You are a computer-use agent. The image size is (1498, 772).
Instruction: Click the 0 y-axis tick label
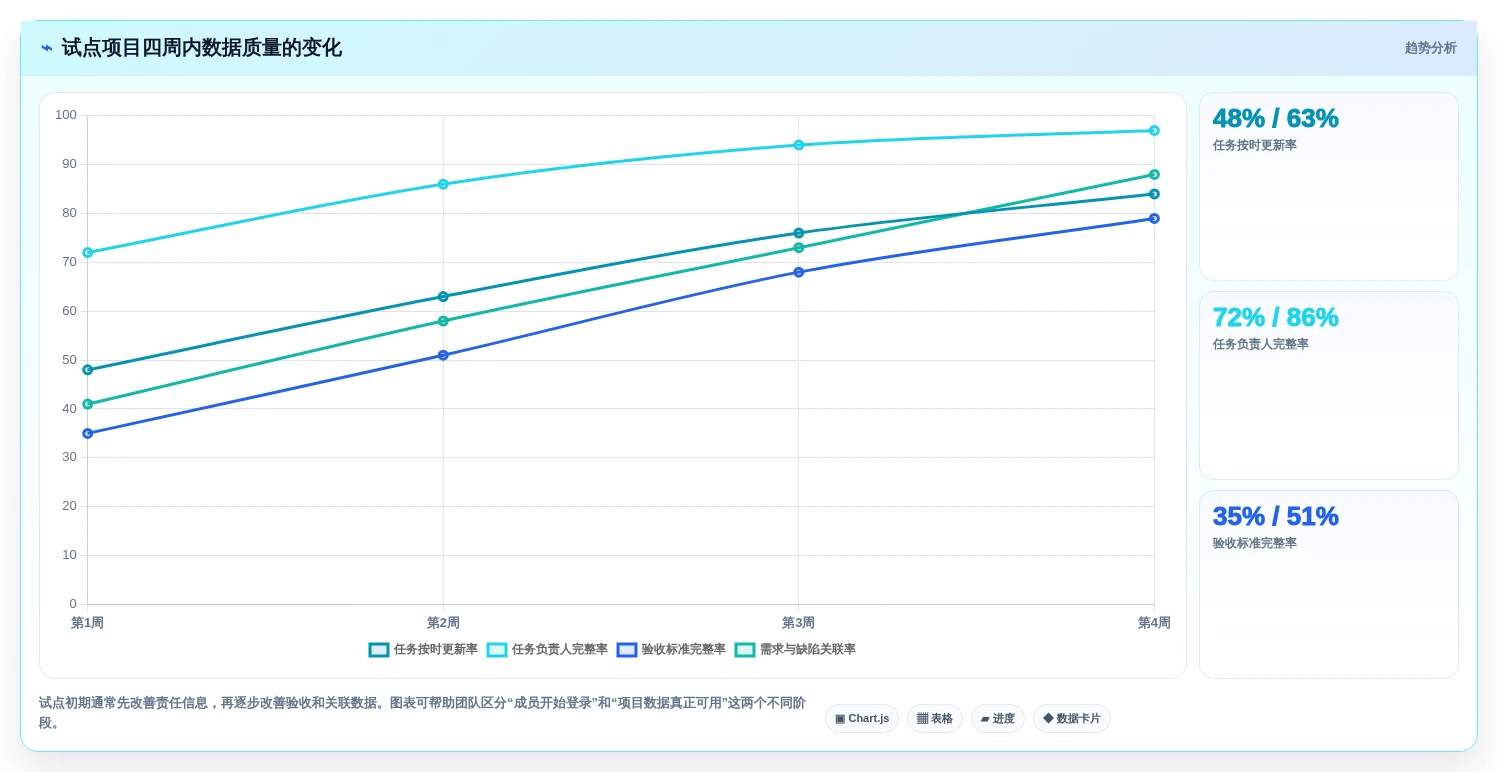coord(73,604)
